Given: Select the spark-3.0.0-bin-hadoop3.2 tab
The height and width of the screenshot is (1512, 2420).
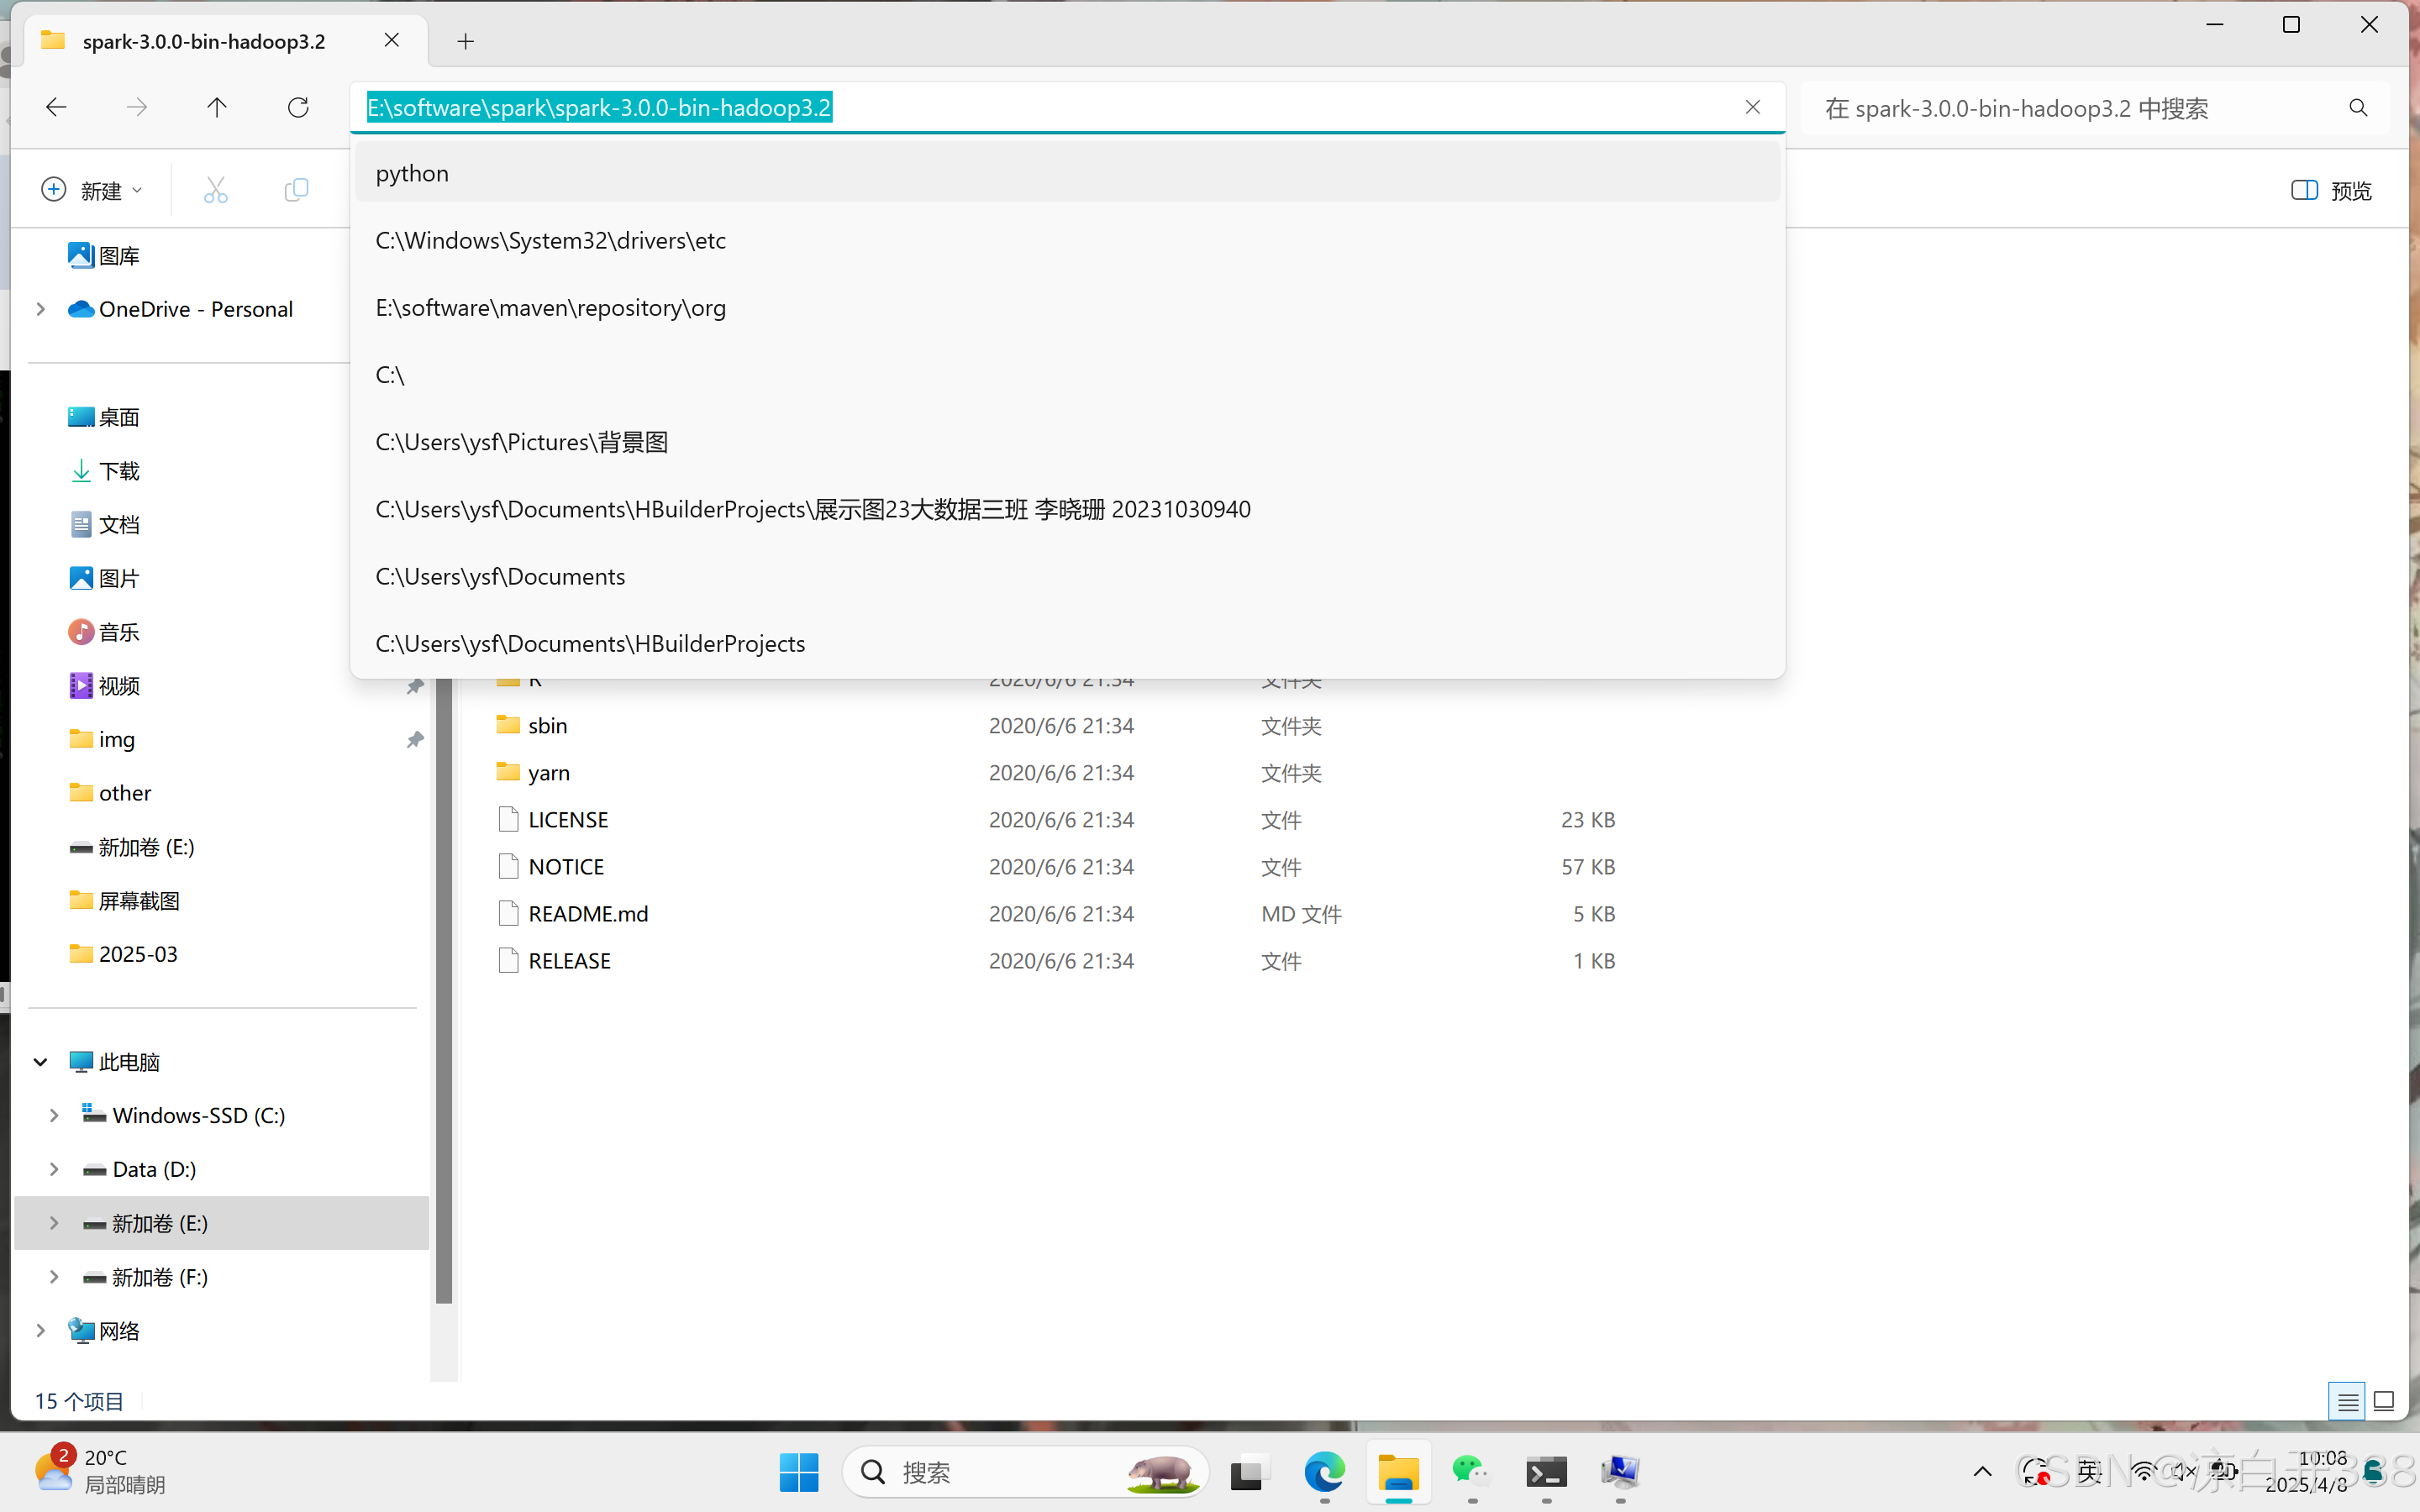Looking at the screenshot, I should (202, 41).
